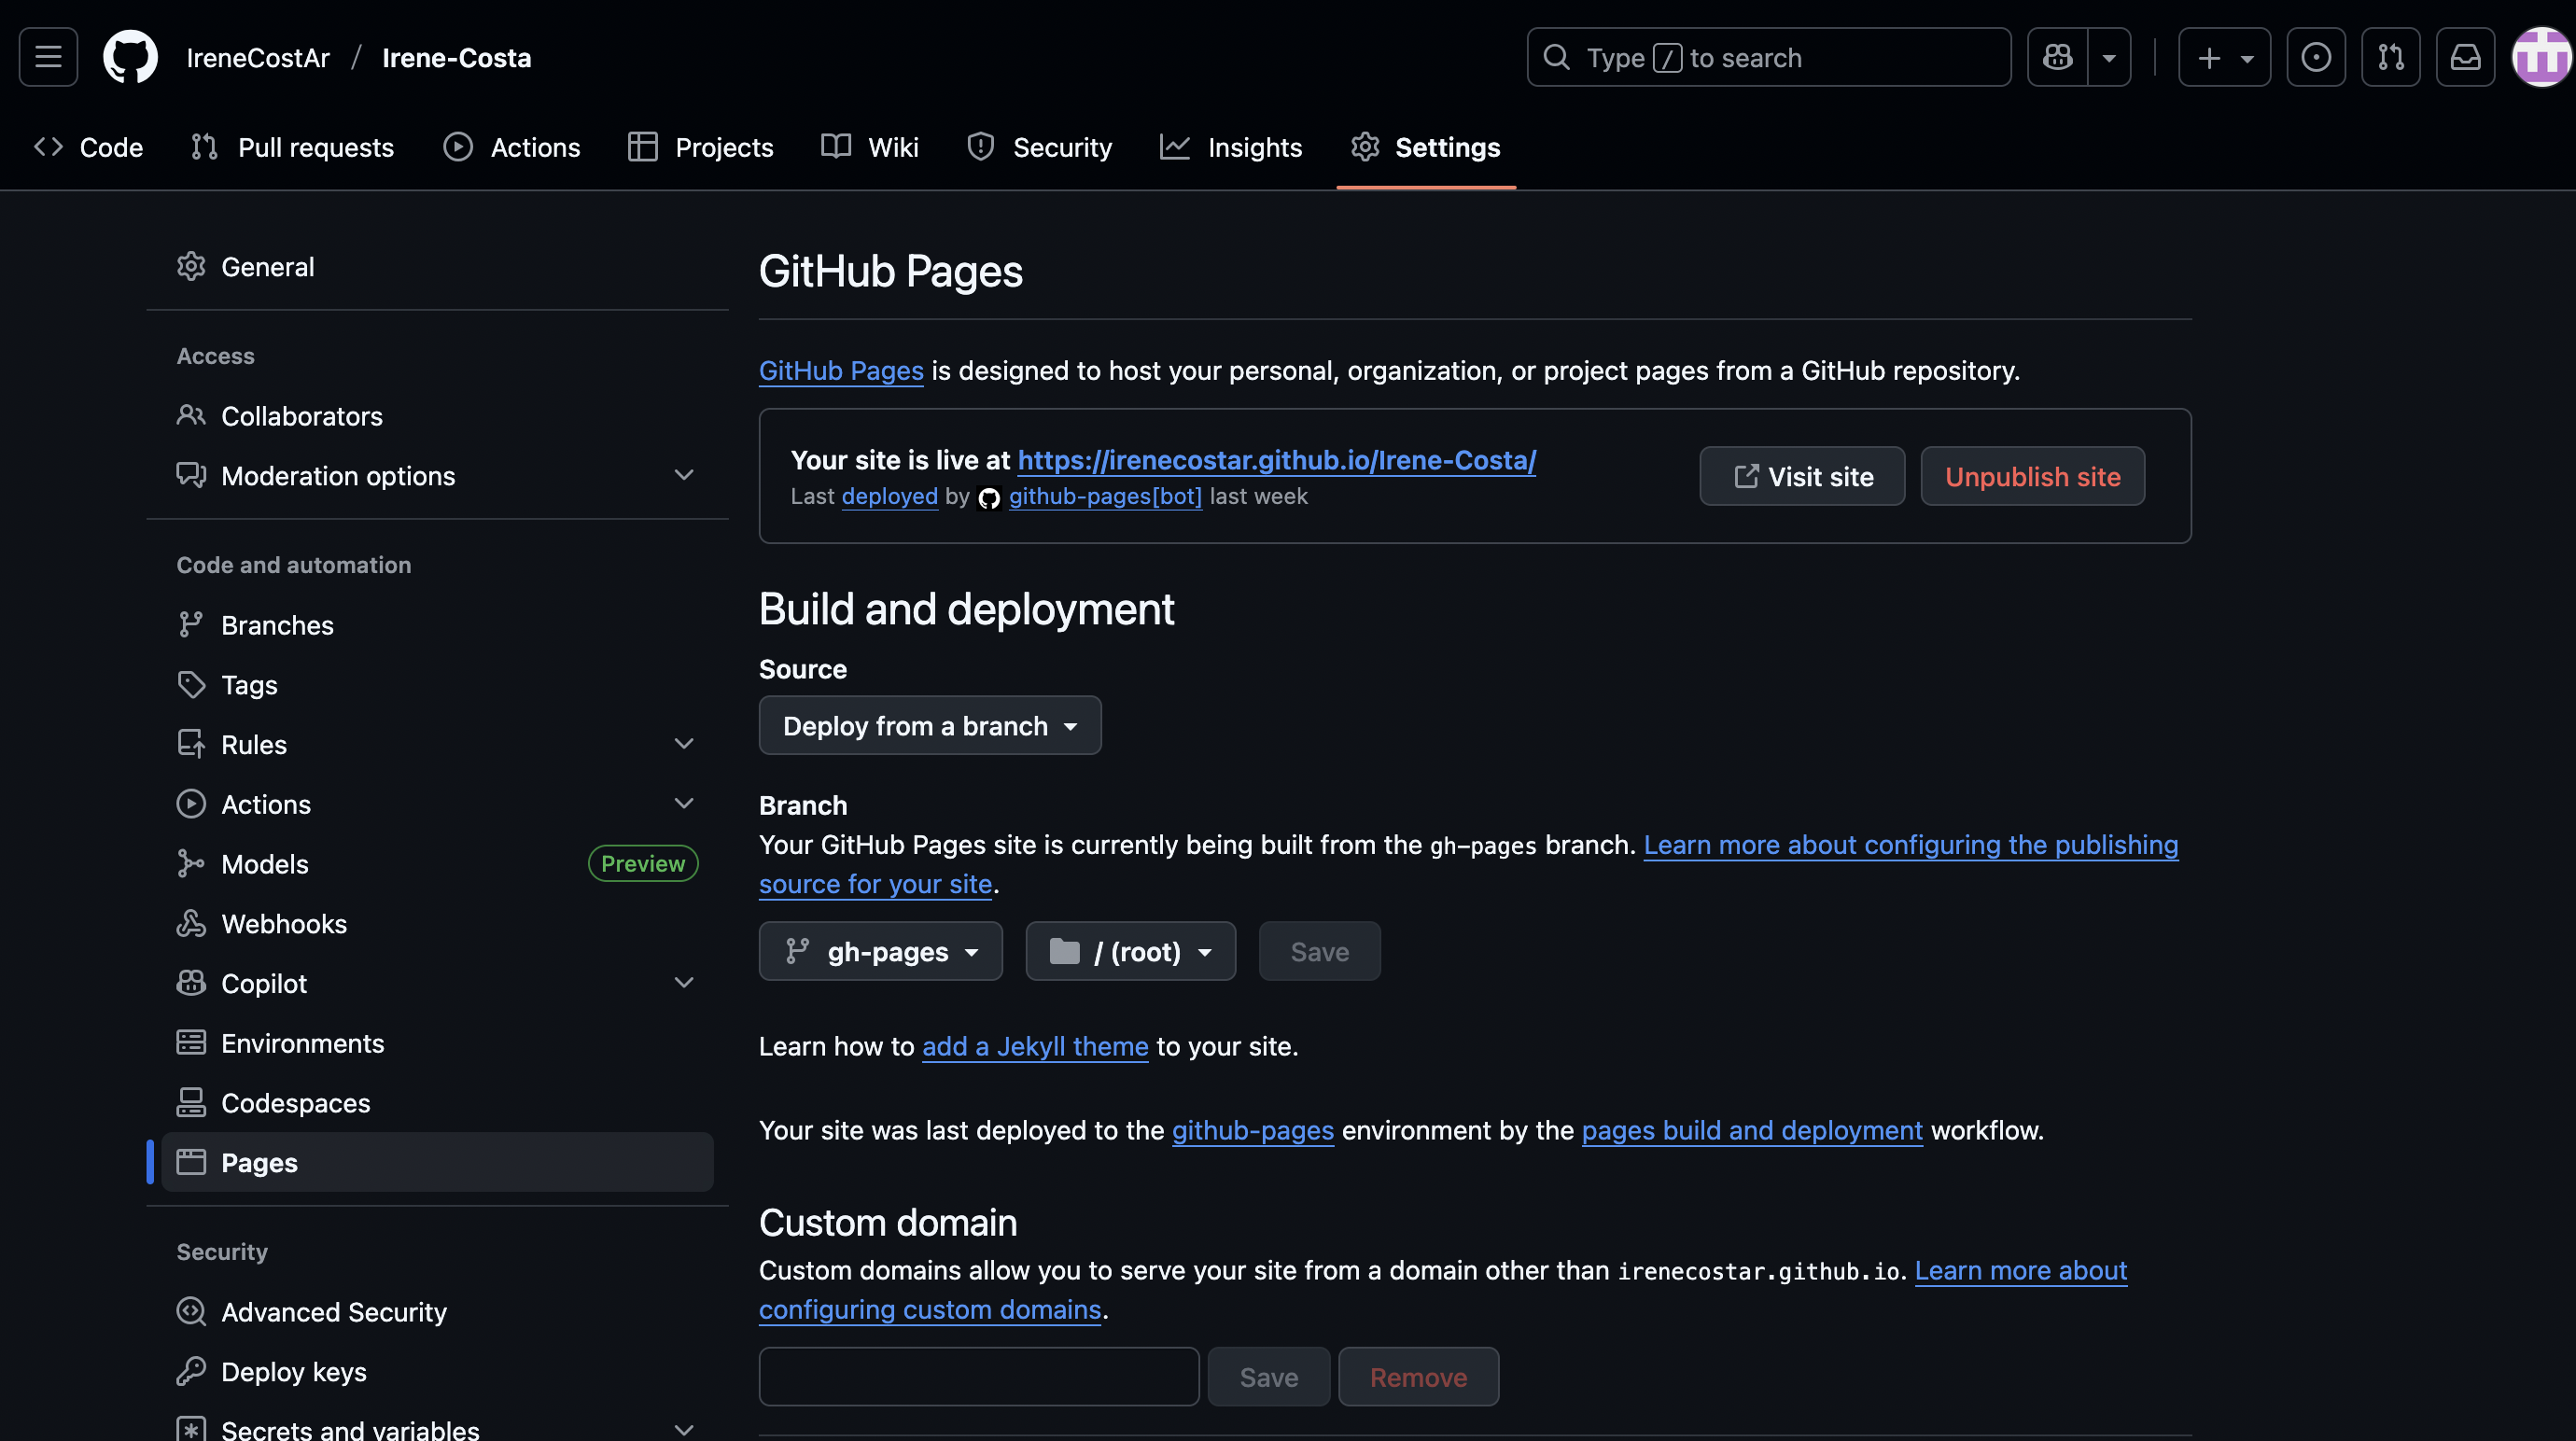Open the hamburger navigation menu
The width and height of the screenshot is (2576, 1441).
48,57
